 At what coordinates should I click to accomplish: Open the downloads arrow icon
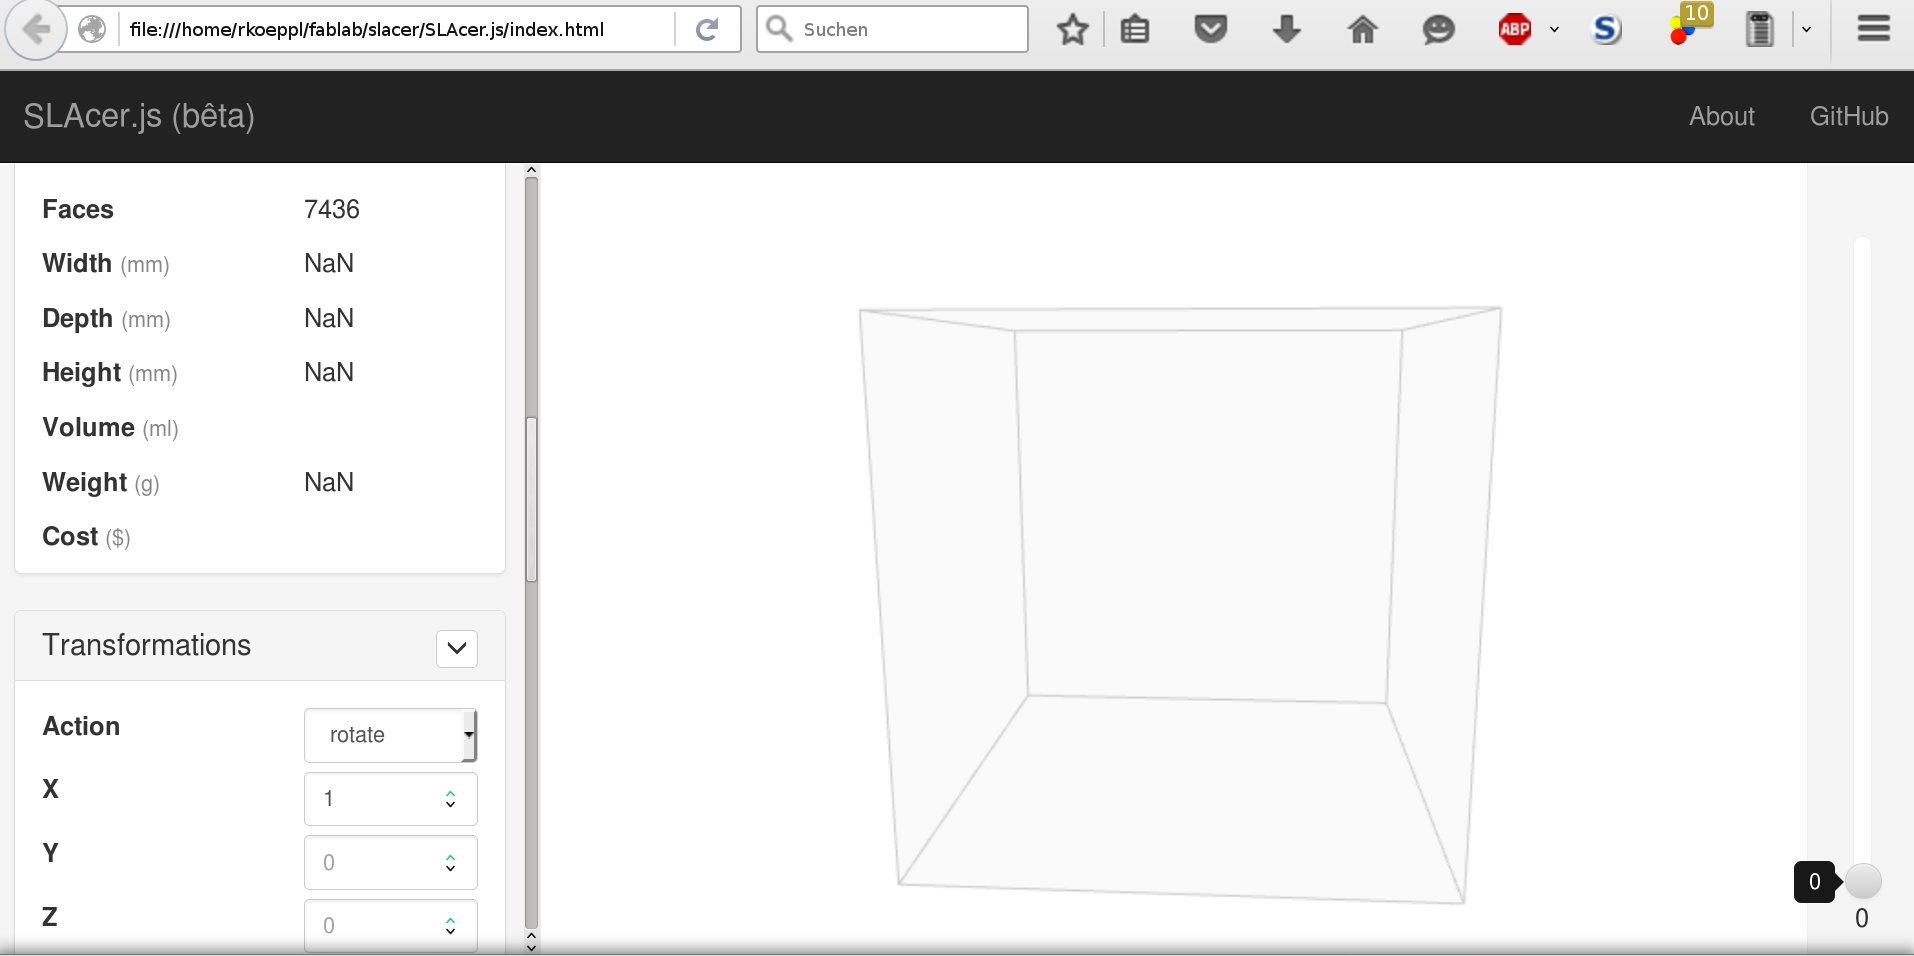pos(1286,30)
